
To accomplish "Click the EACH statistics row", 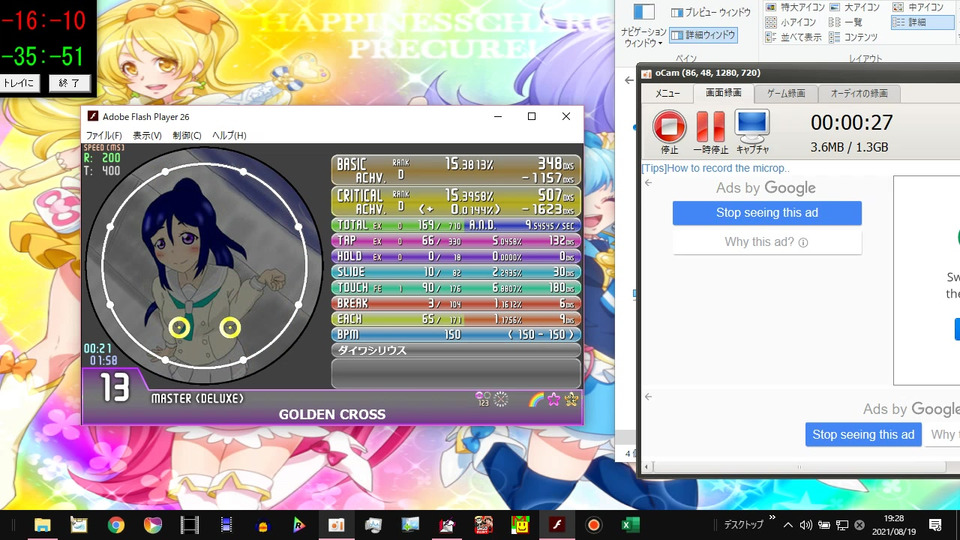I will tap(456, 319).
